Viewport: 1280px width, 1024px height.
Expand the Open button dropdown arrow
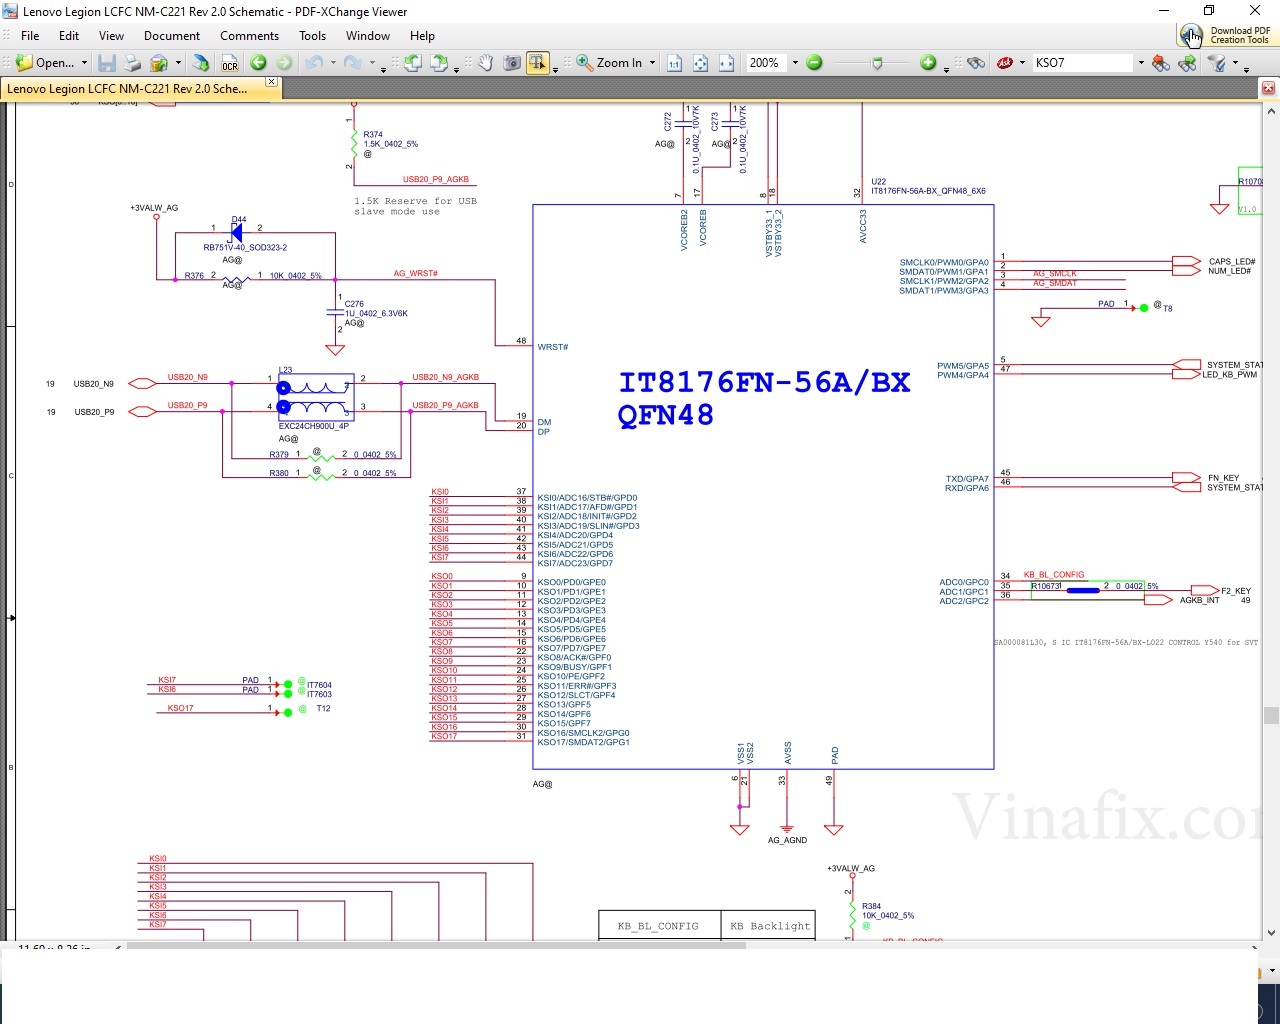84,63
